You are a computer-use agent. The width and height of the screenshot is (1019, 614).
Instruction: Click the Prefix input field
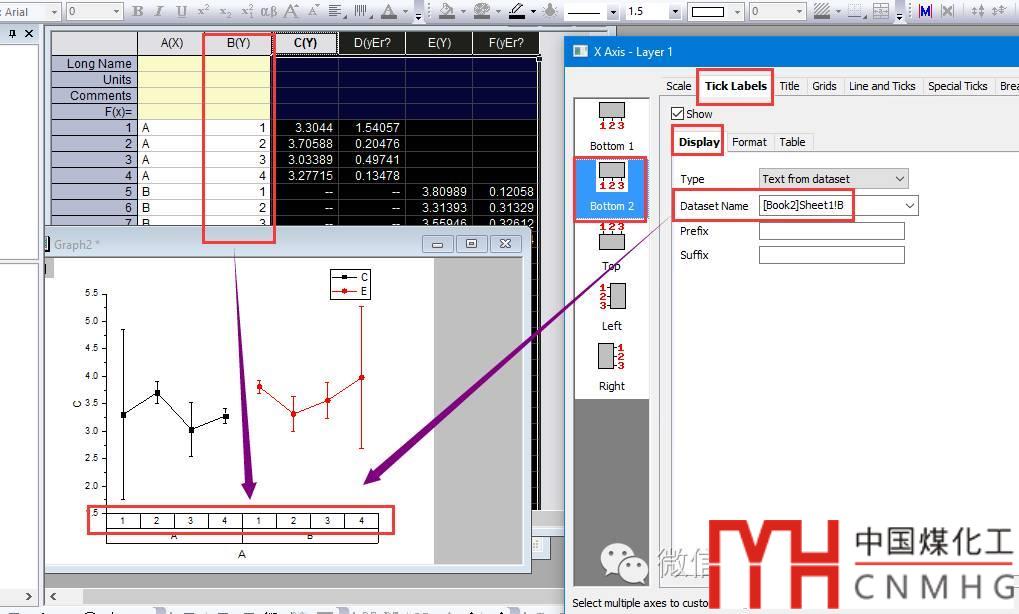point(831,231)
